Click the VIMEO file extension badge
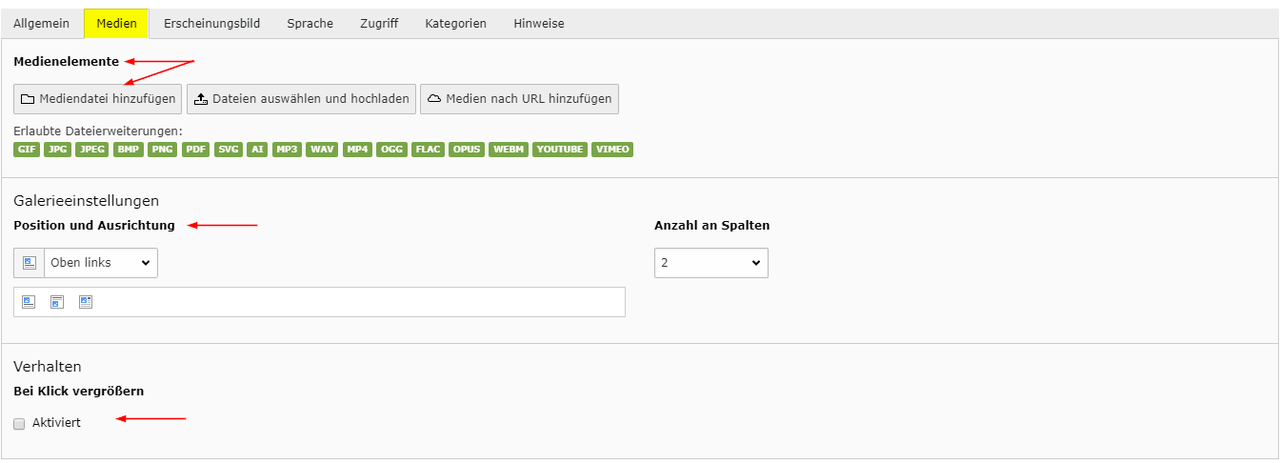 coord(612,150)
